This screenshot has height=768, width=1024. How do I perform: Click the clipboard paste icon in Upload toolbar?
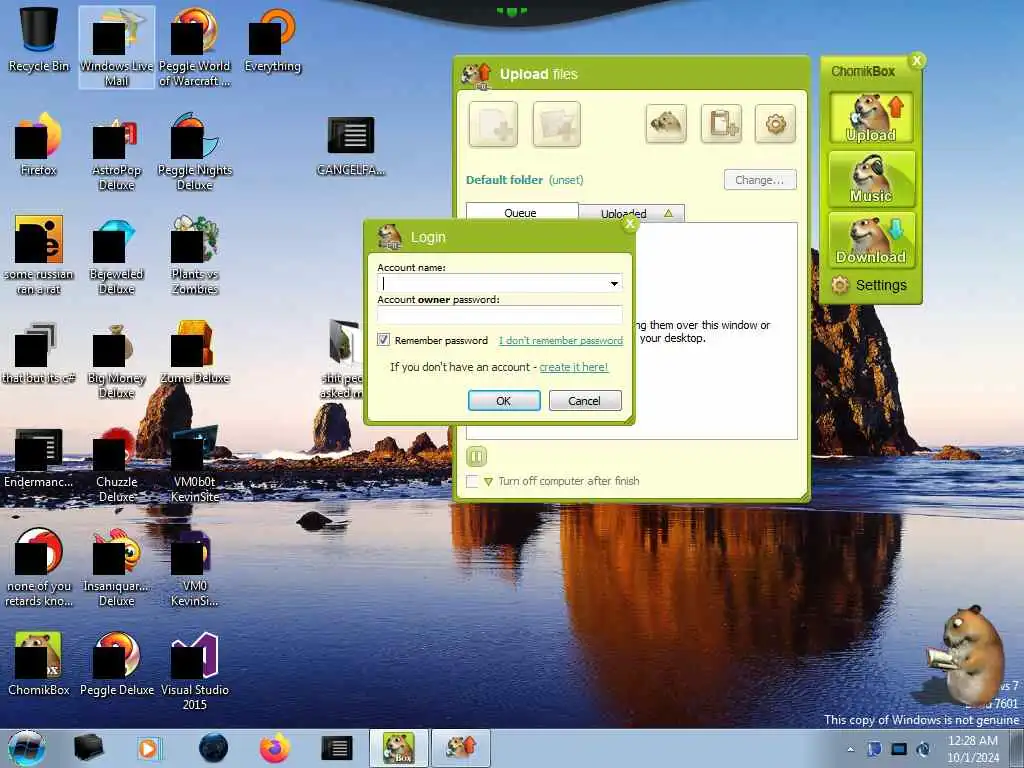coord(721,123)
